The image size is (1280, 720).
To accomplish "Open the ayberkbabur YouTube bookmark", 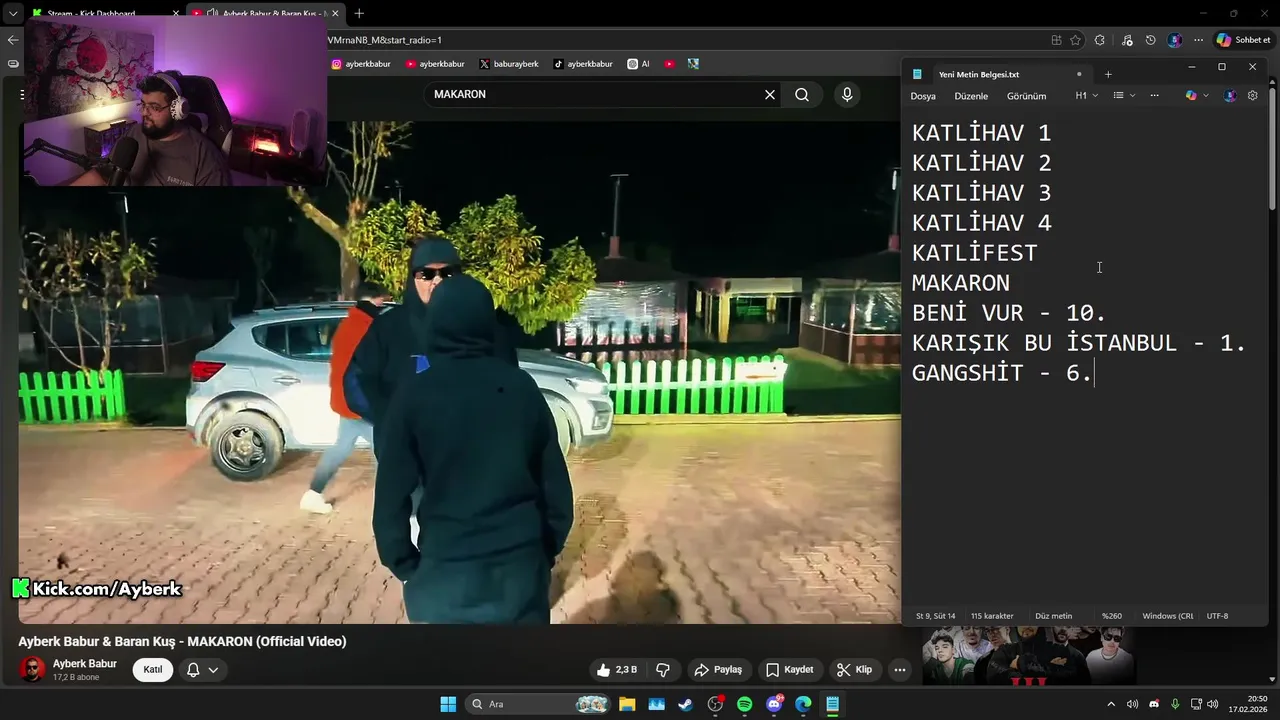I will 435,64.
